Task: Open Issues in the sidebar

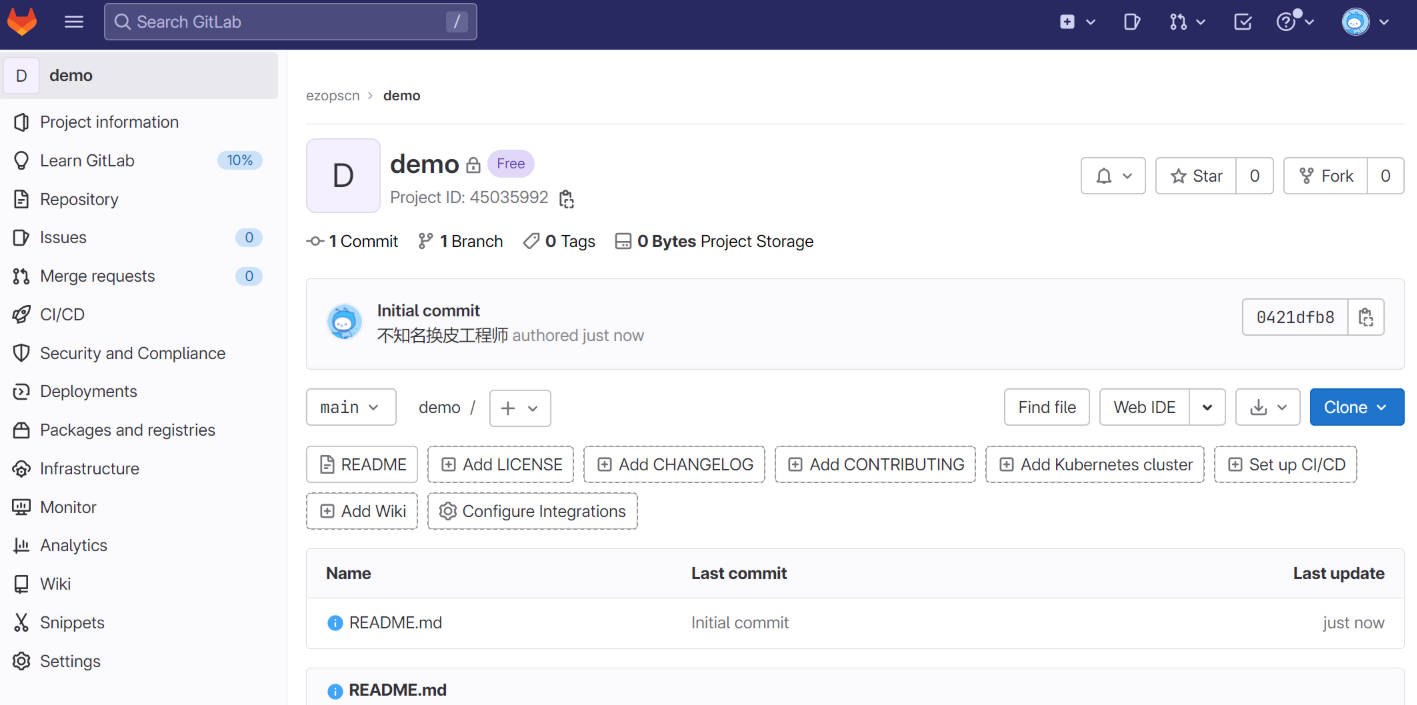Action: pyautogui.click(x=139, y=237)
